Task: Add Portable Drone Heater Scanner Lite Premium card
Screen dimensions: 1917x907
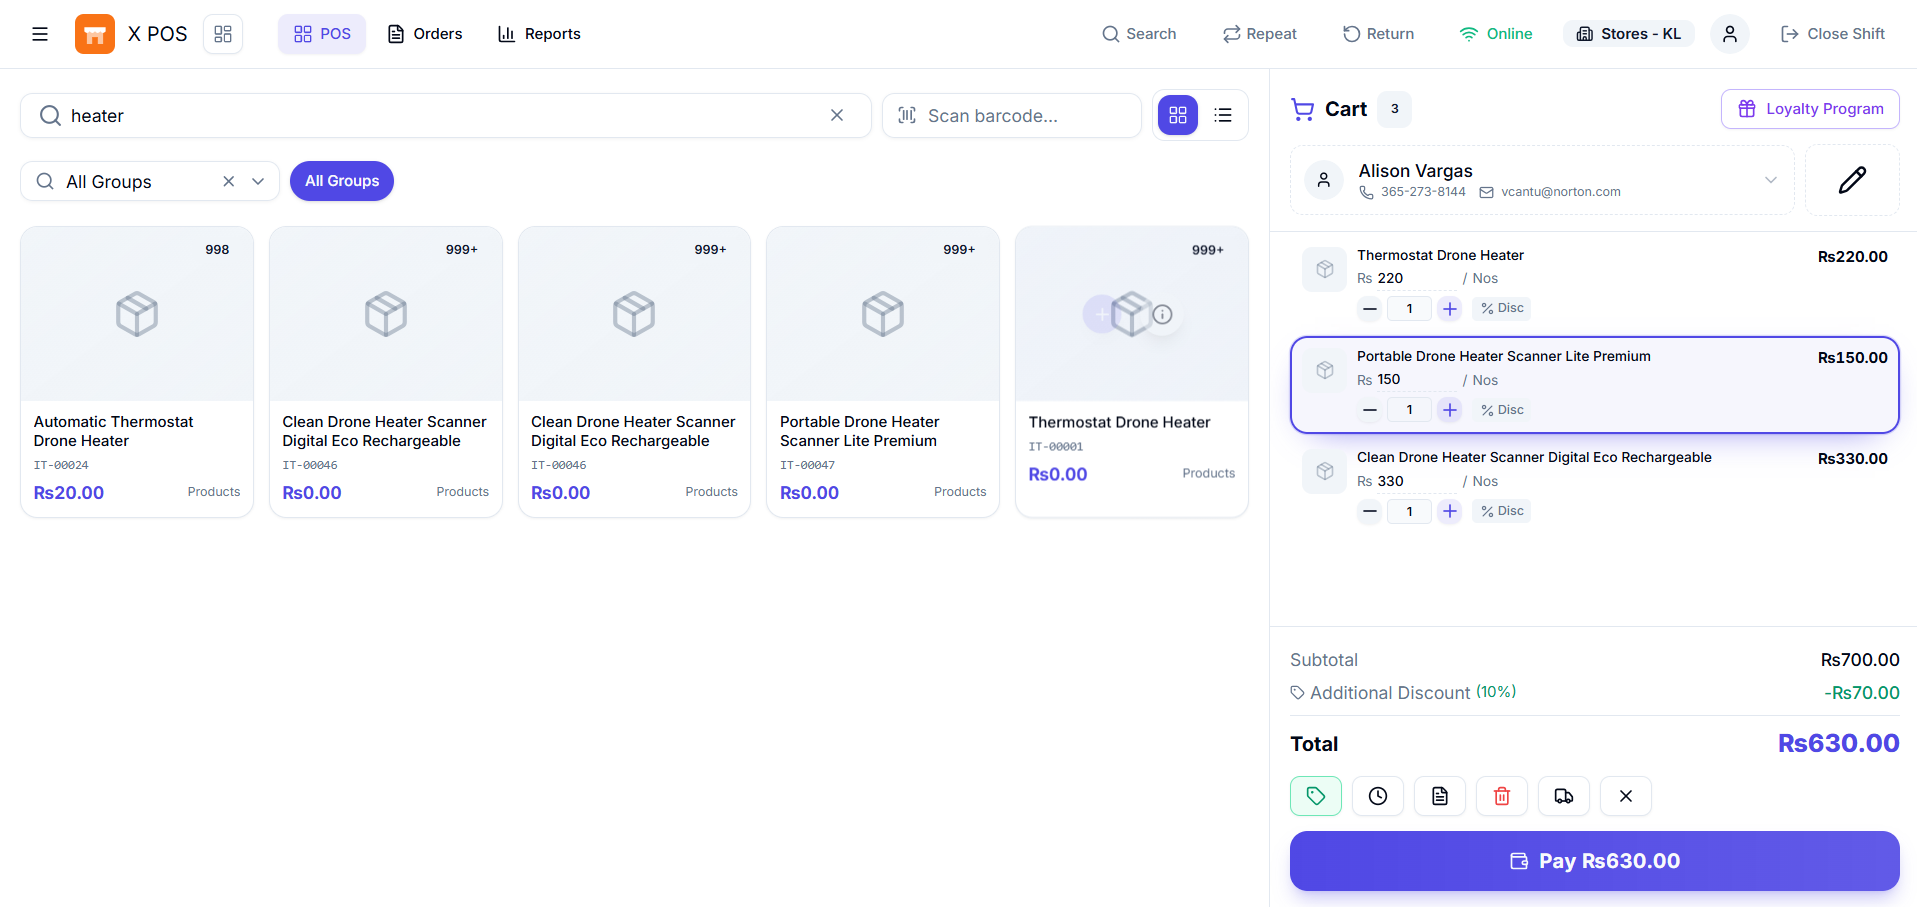Action: pyautogui.click(x=883, y=372)
